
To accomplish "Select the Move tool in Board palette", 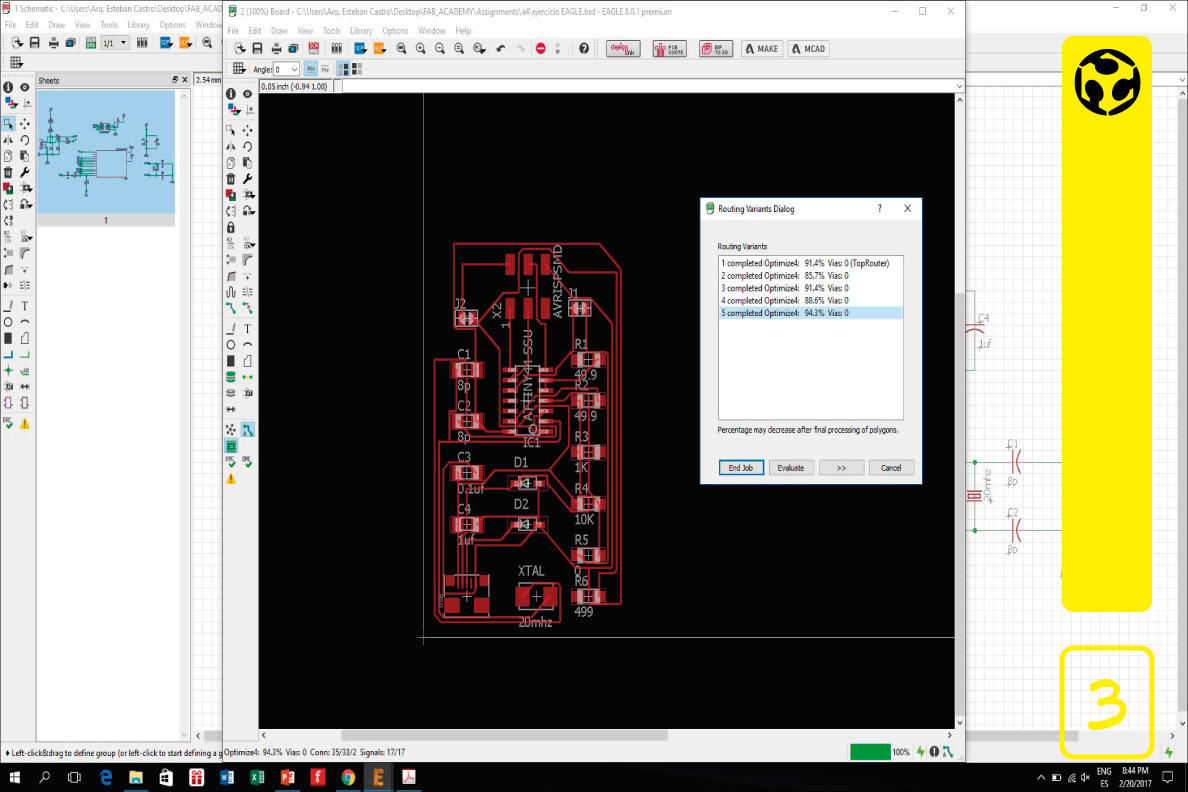I will tap(247, 130).
